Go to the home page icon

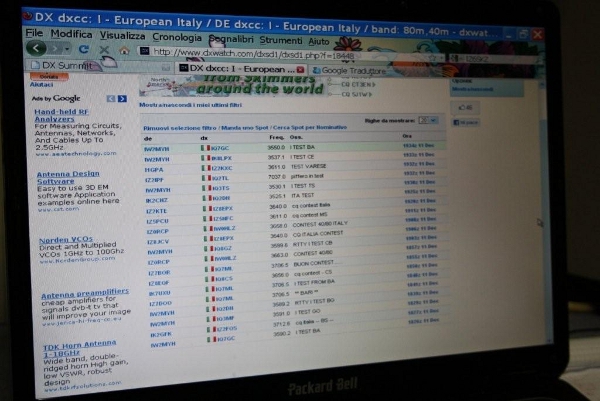click(x=124, y=51)
